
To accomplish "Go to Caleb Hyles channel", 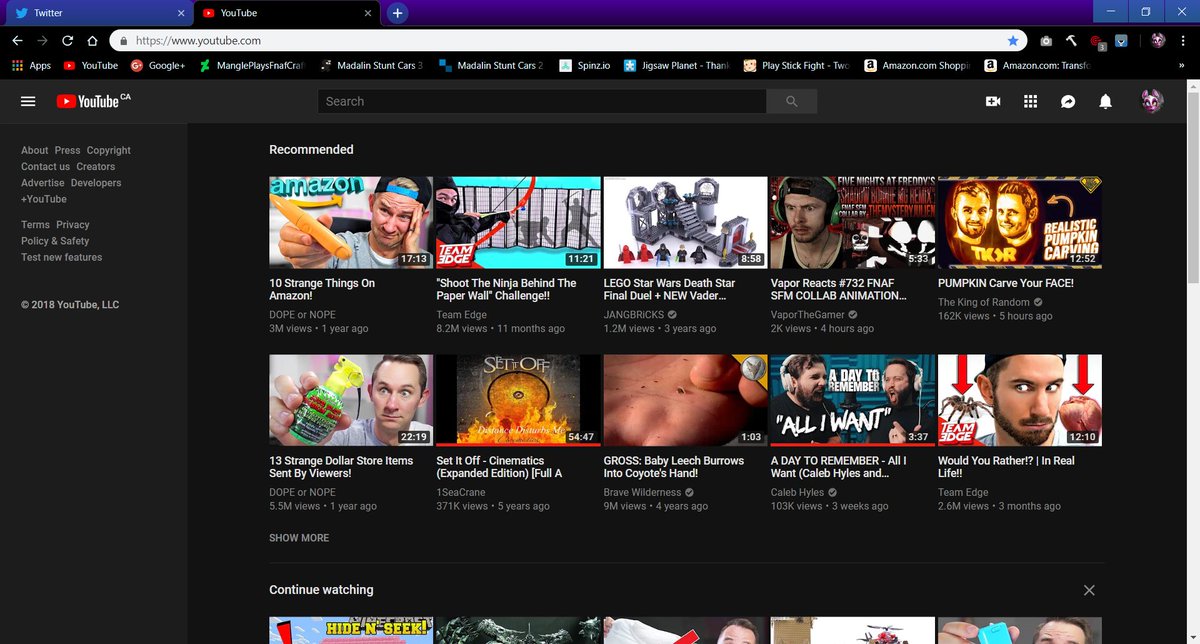I will [x=797, y=493].
